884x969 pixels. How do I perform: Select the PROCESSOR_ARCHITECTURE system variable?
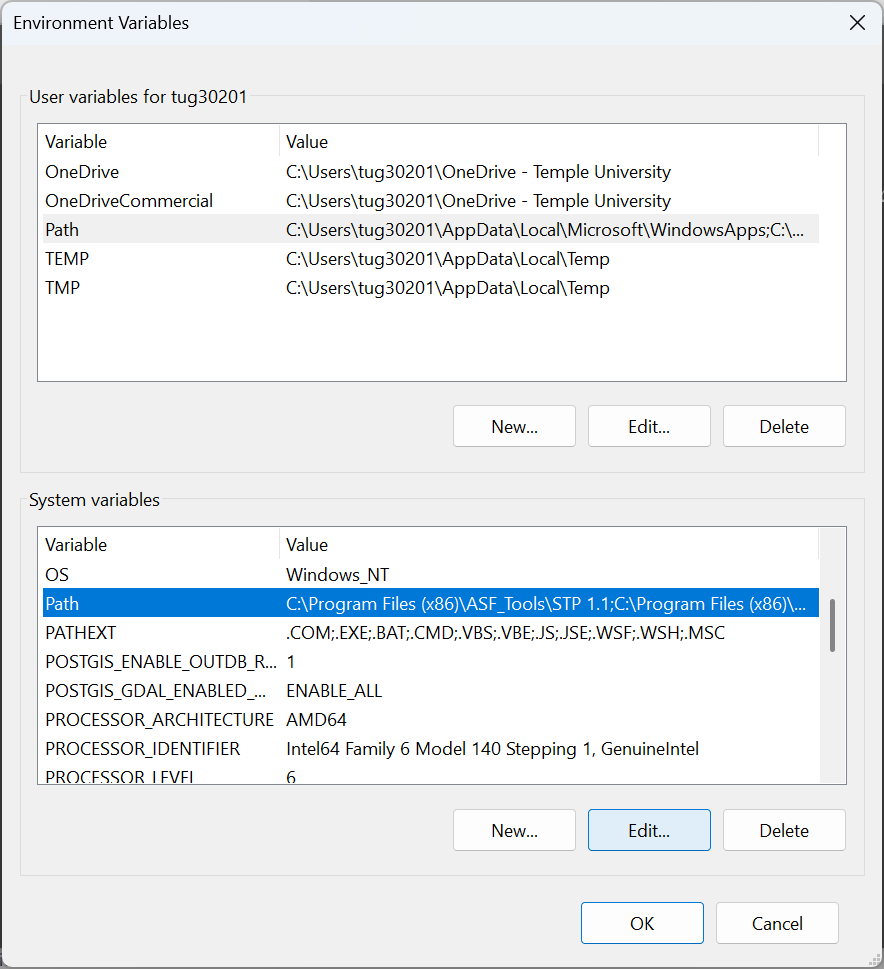(159, 720)
